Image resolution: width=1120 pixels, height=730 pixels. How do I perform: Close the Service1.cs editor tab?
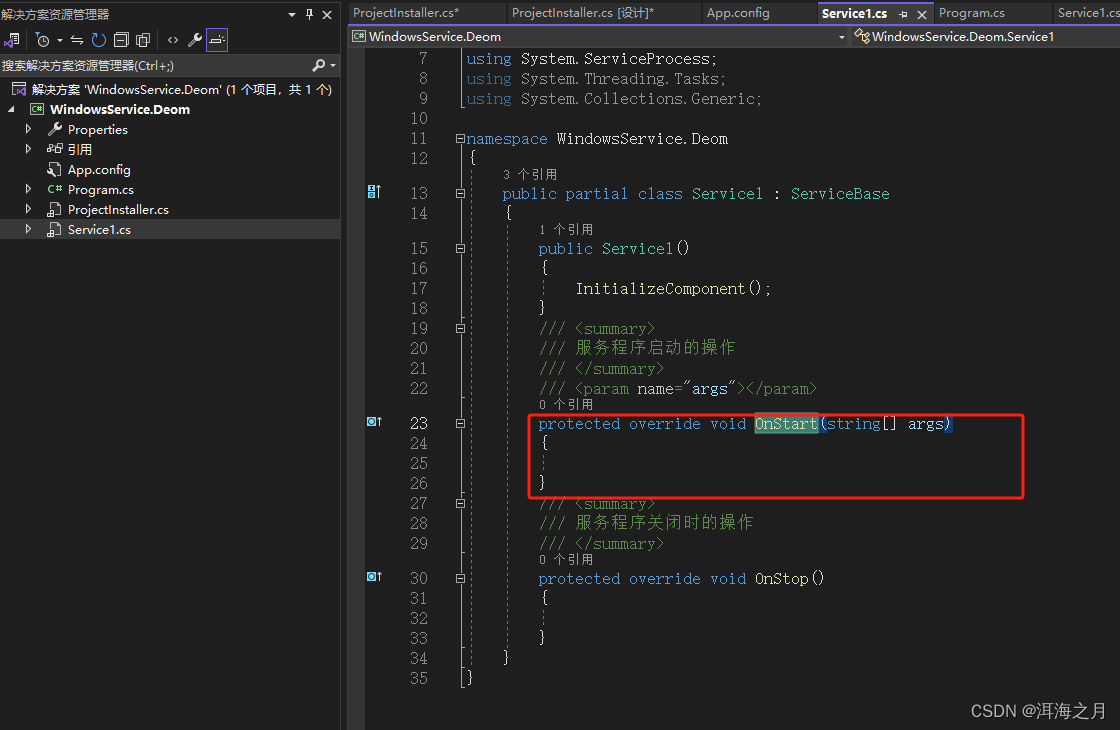(921, 14)
